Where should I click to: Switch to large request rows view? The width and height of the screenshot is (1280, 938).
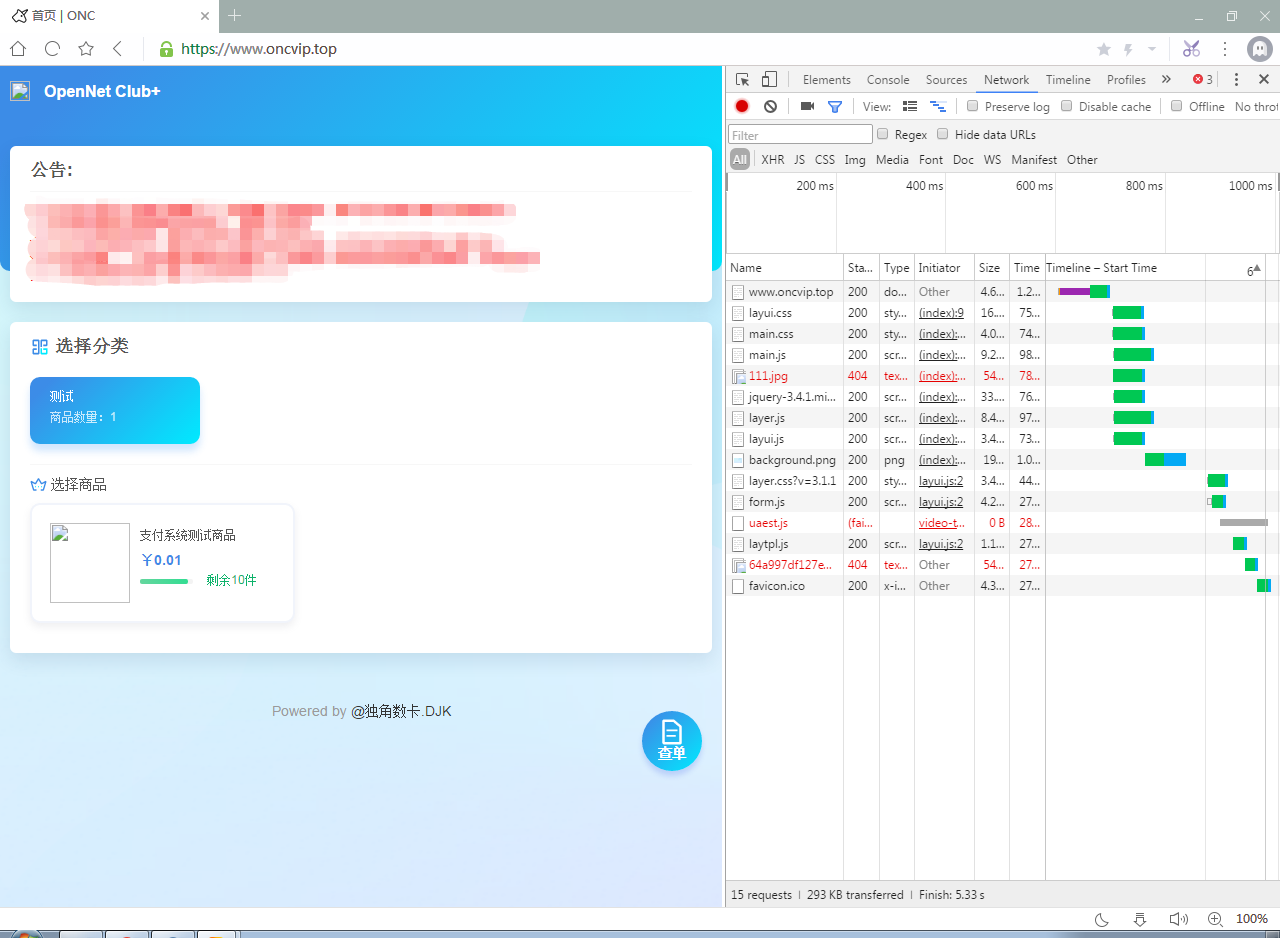pos(910,106)
